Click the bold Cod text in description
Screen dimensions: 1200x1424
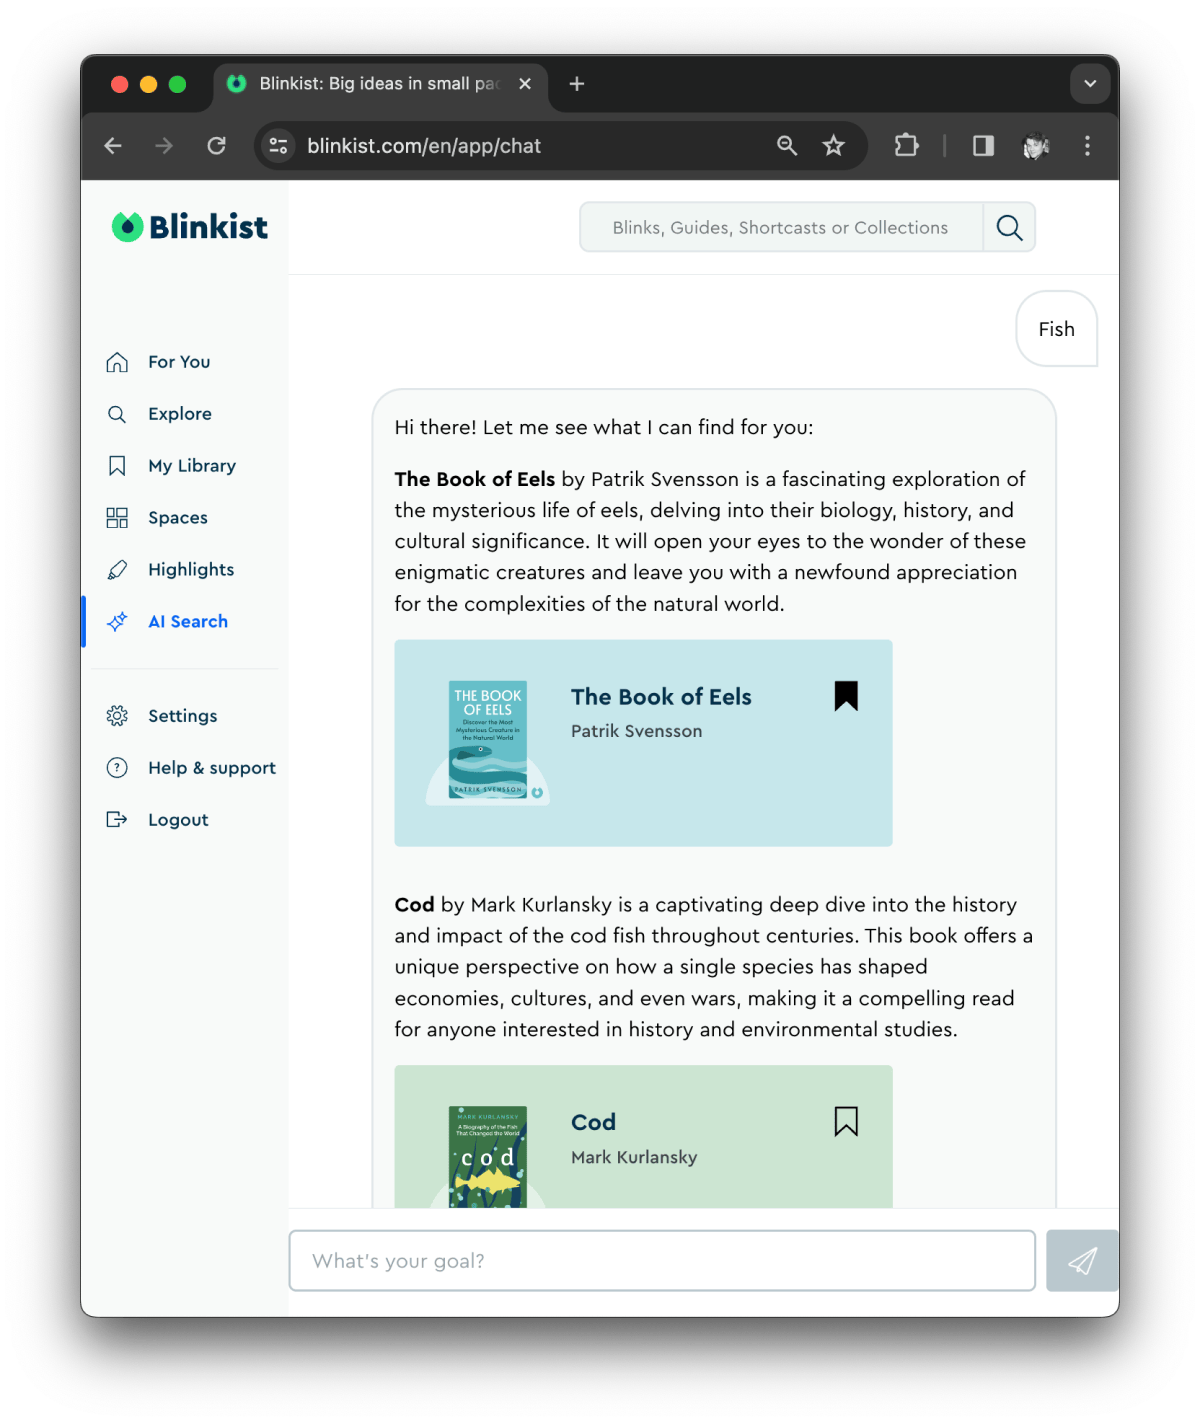tap(414, 905)
